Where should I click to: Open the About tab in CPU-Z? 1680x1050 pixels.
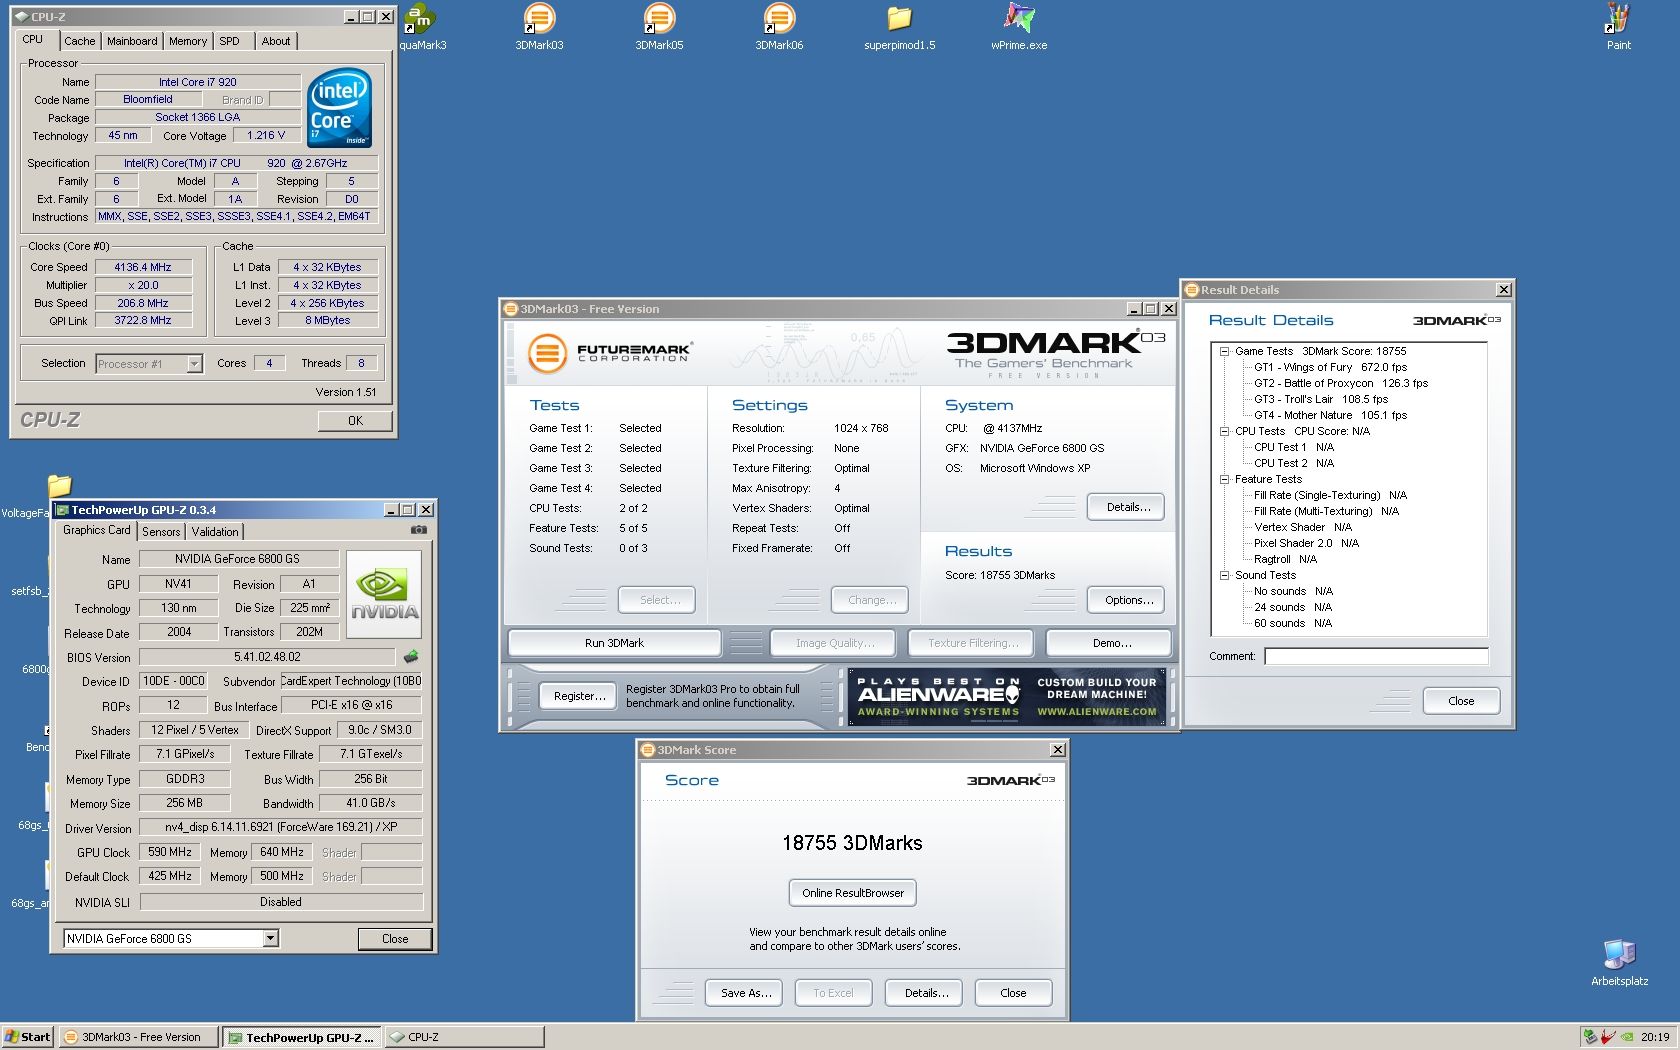276,41
